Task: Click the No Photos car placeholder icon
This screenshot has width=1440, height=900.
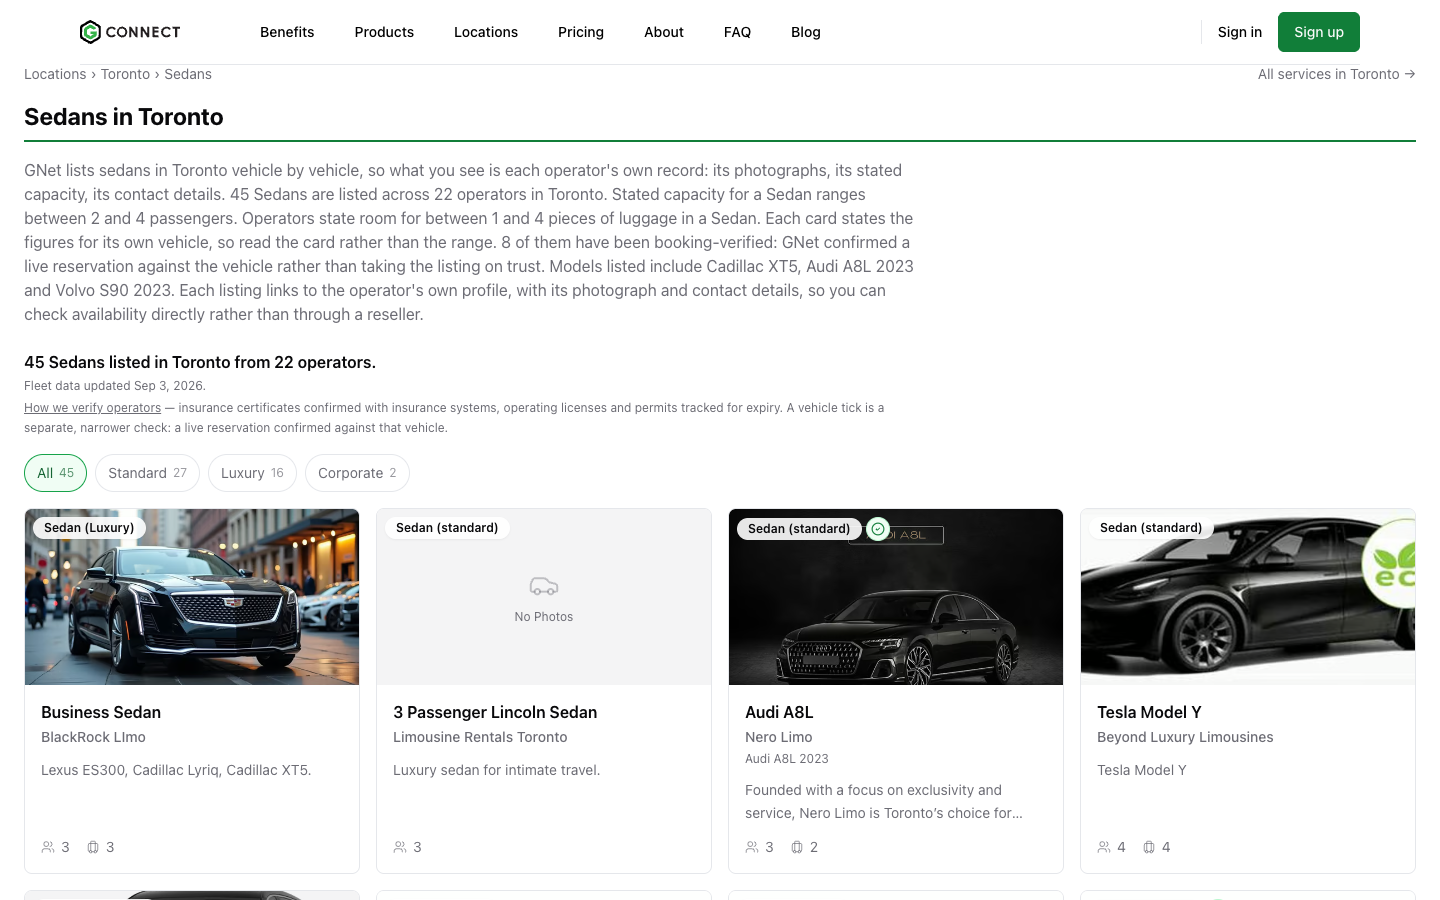Action: [544, 586]
